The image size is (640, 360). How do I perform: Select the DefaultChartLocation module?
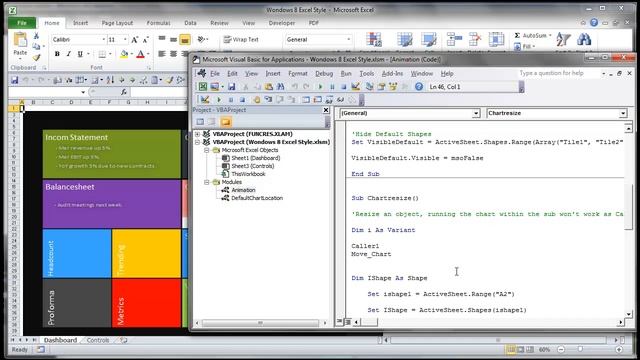[257, 198]
